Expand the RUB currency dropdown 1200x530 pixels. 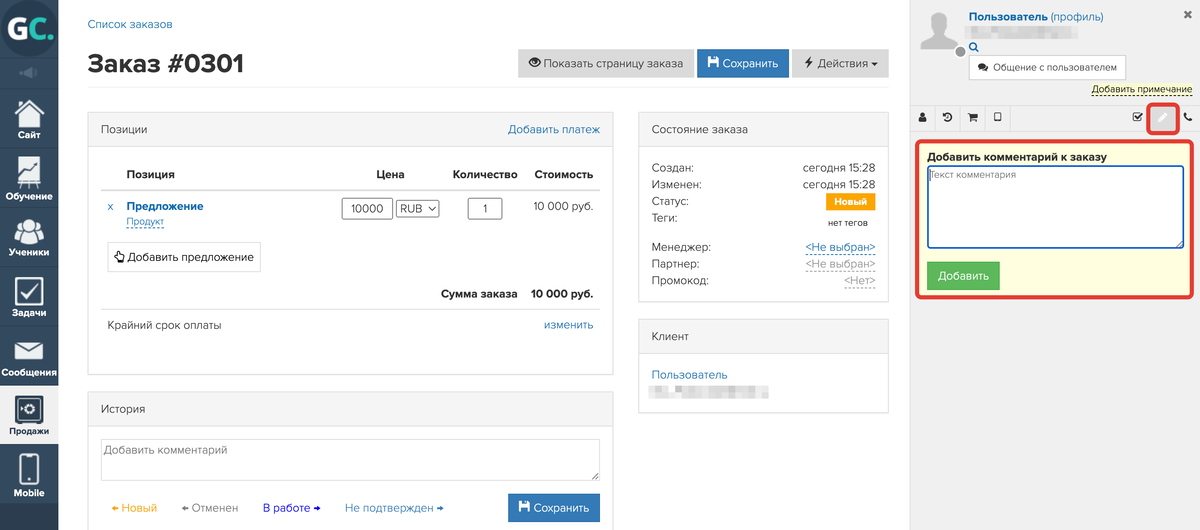(418, 209)
